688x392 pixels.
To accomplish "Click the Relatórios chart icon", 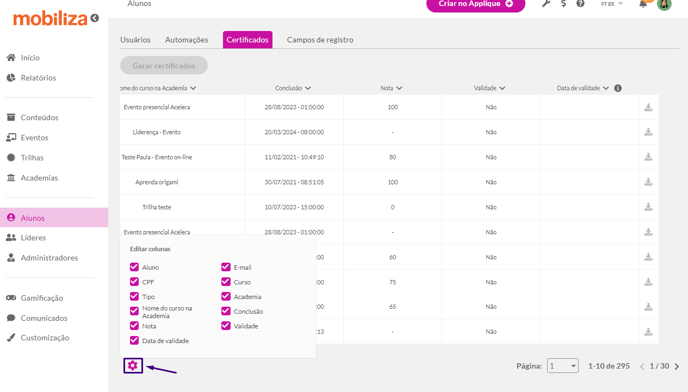I will [11, 78].
